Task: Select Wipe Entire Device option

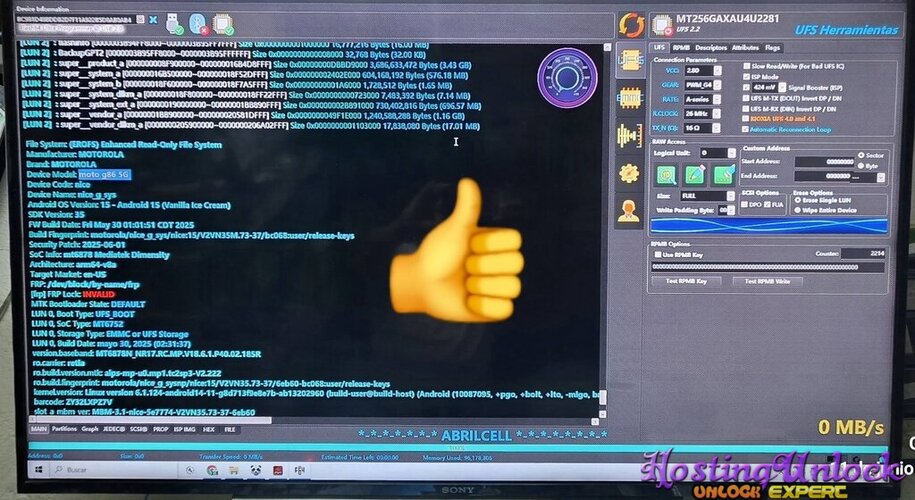Action: pos(797,210)
